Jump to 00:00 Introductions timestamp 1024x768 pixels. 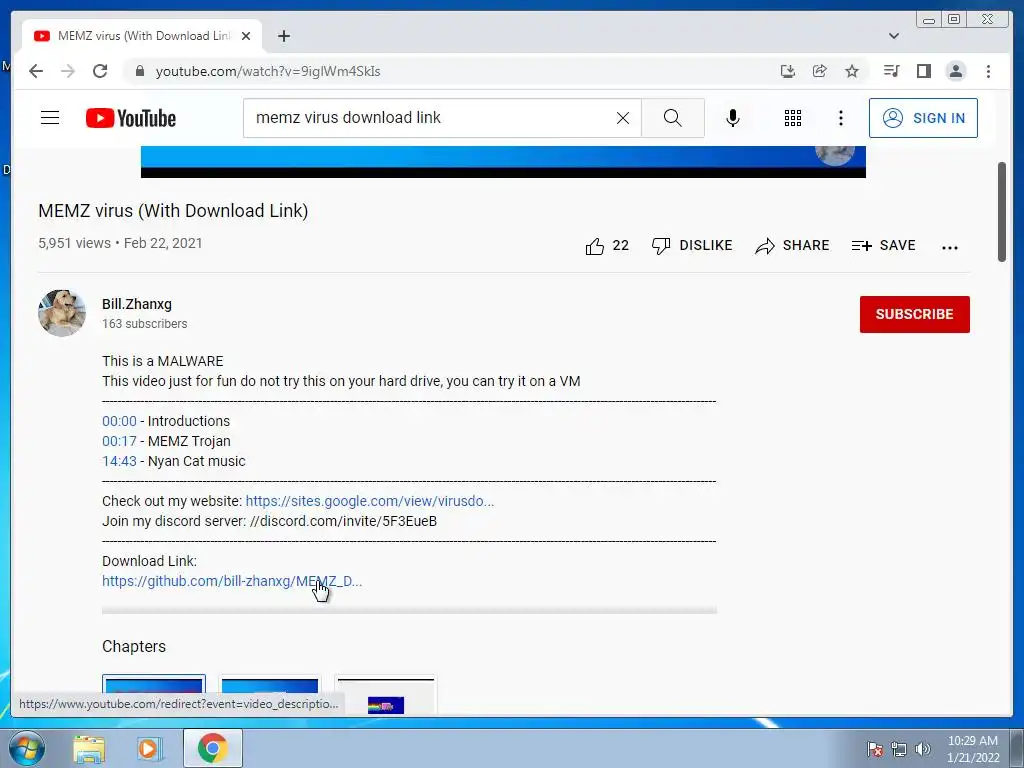pos(119,421)
